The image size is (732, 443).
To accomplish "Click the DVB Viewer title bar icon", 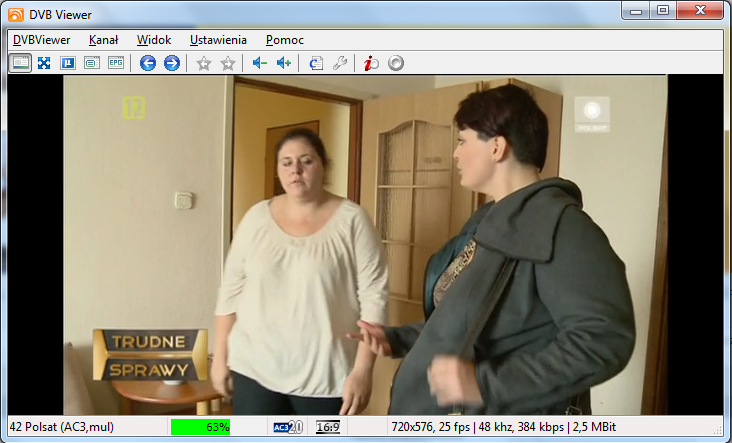I will point(16,15).
